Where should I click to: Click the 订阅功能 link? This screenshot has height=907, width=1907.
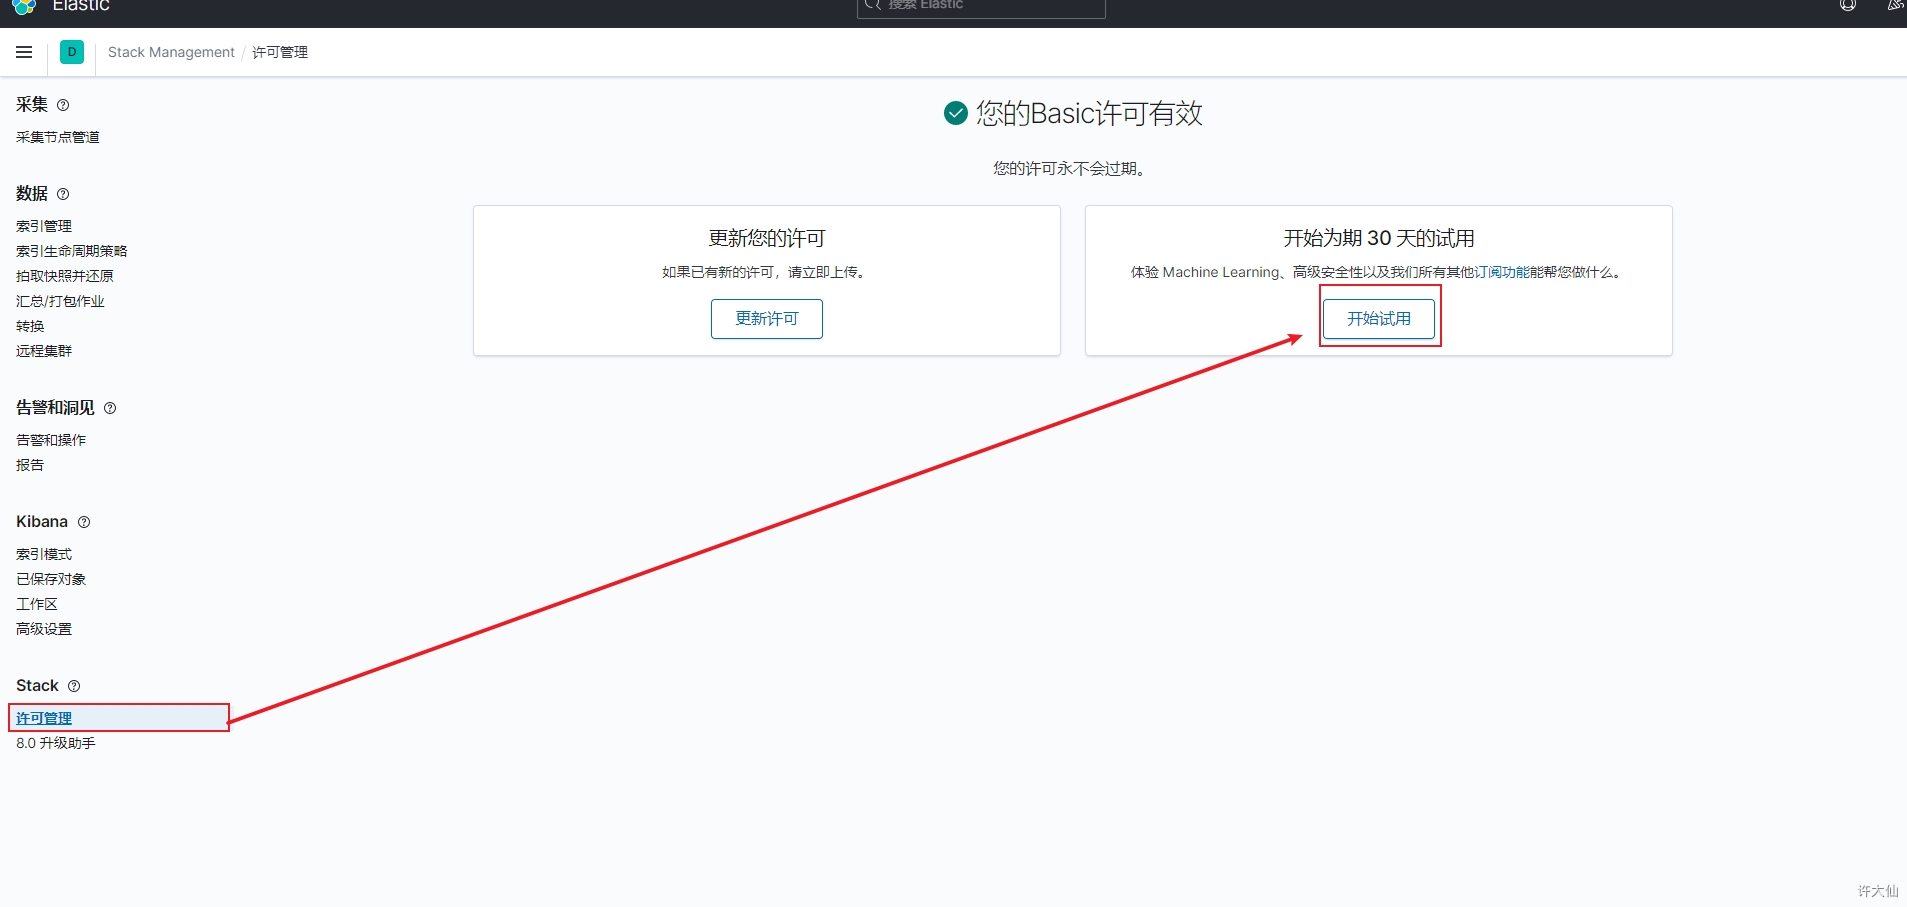click(1502, 272)
